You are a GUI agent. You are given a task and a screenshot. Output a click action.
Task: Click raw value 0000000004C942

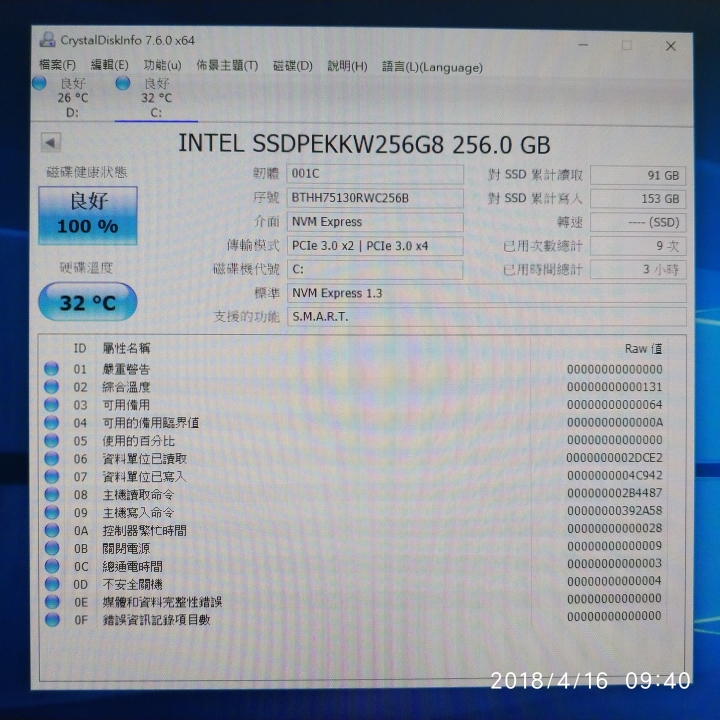[x=614, y=475]
